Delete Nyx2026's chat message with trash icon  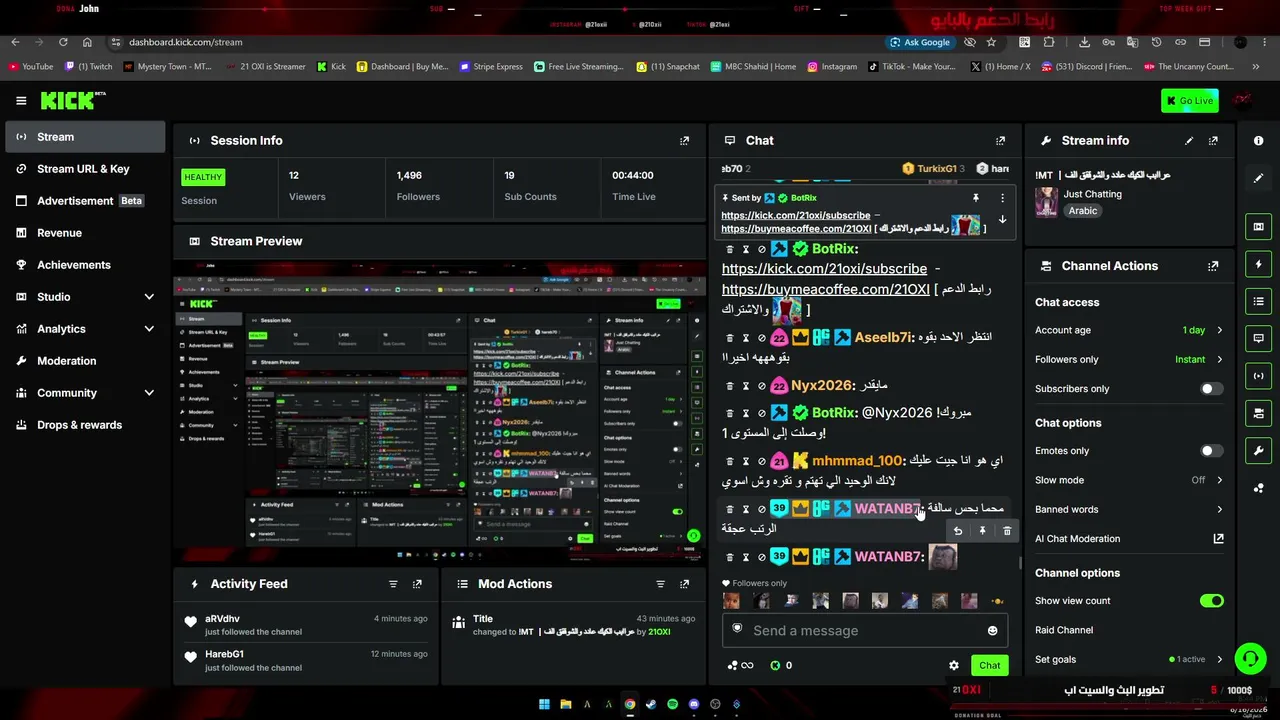pyautogui.click(x=729, y=386)
